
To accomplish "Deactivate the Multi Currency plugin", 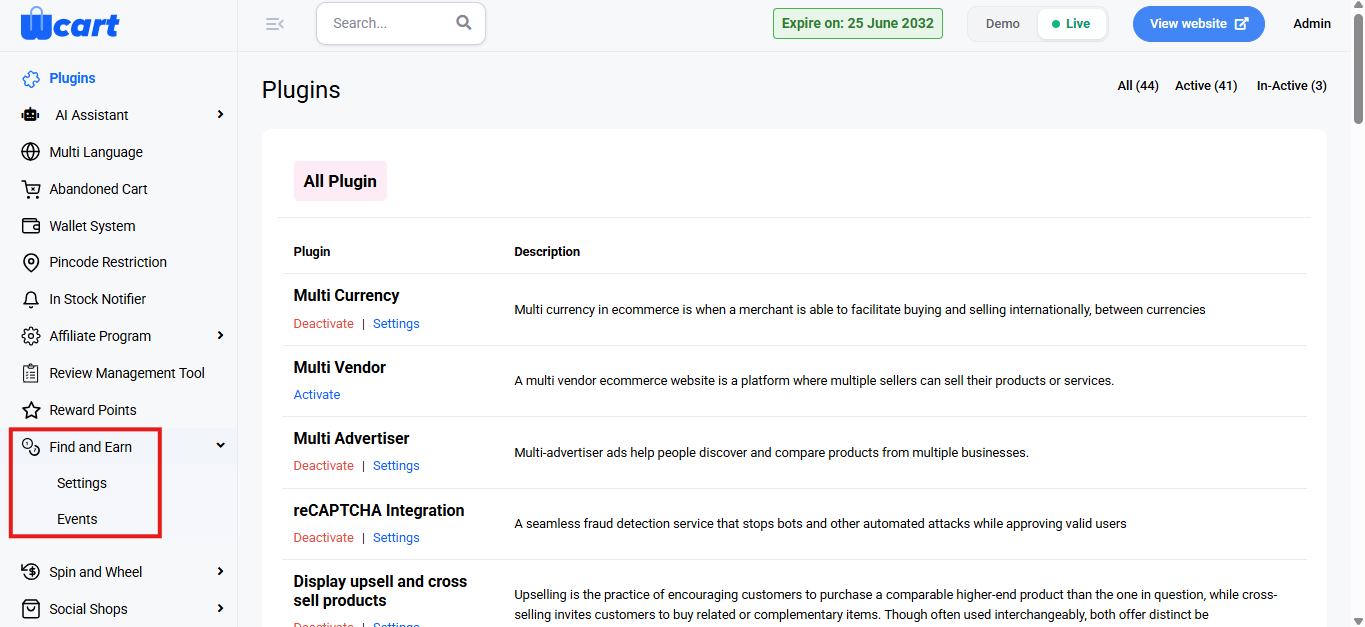I will (323, 324).
